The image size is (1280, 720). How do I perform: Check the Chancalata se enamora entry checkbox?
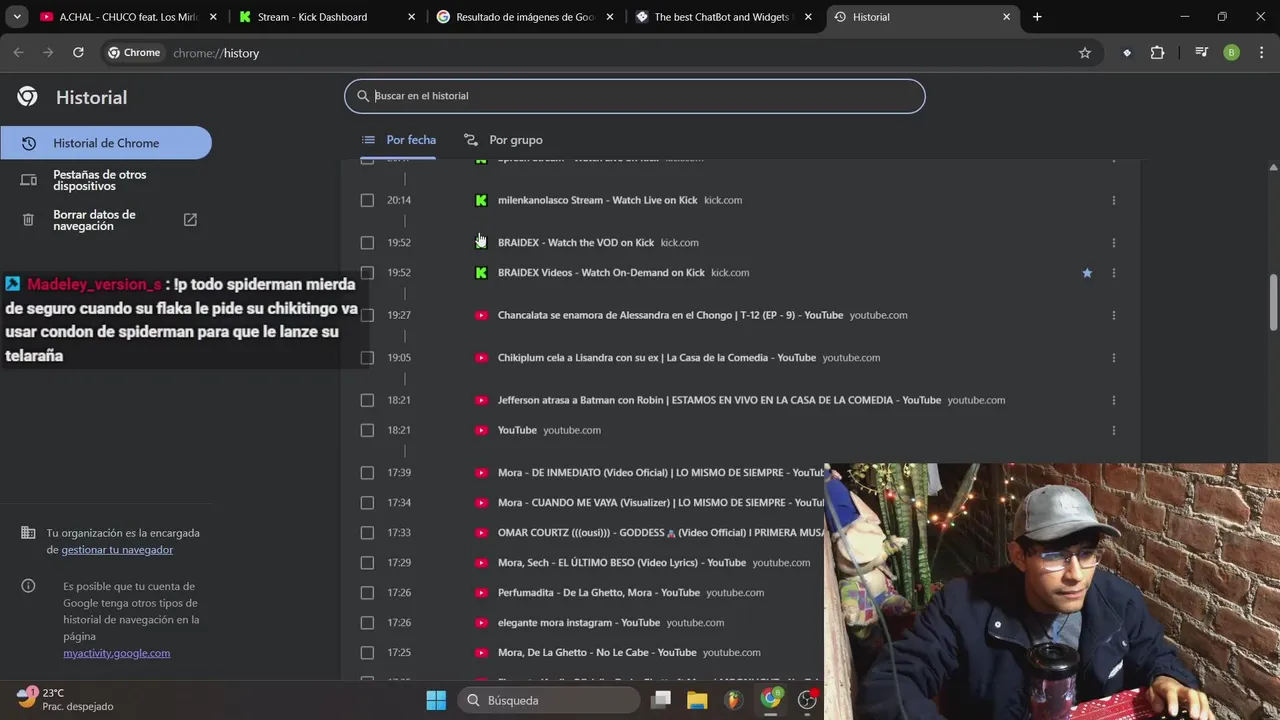pyautogui.click(x=367, y=315)
